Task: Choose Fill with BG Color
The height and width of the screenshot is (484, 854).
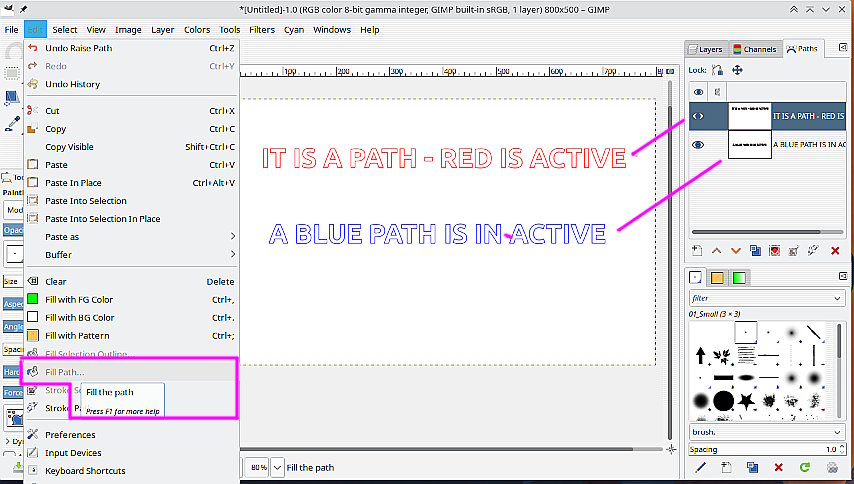Action: coord(132,317)
